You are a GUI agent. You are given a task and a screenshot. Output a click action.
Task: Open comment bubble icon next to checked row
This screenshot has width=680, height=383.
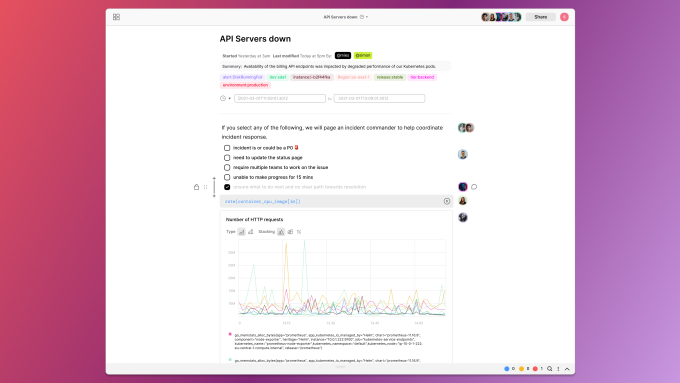[474, 187]
